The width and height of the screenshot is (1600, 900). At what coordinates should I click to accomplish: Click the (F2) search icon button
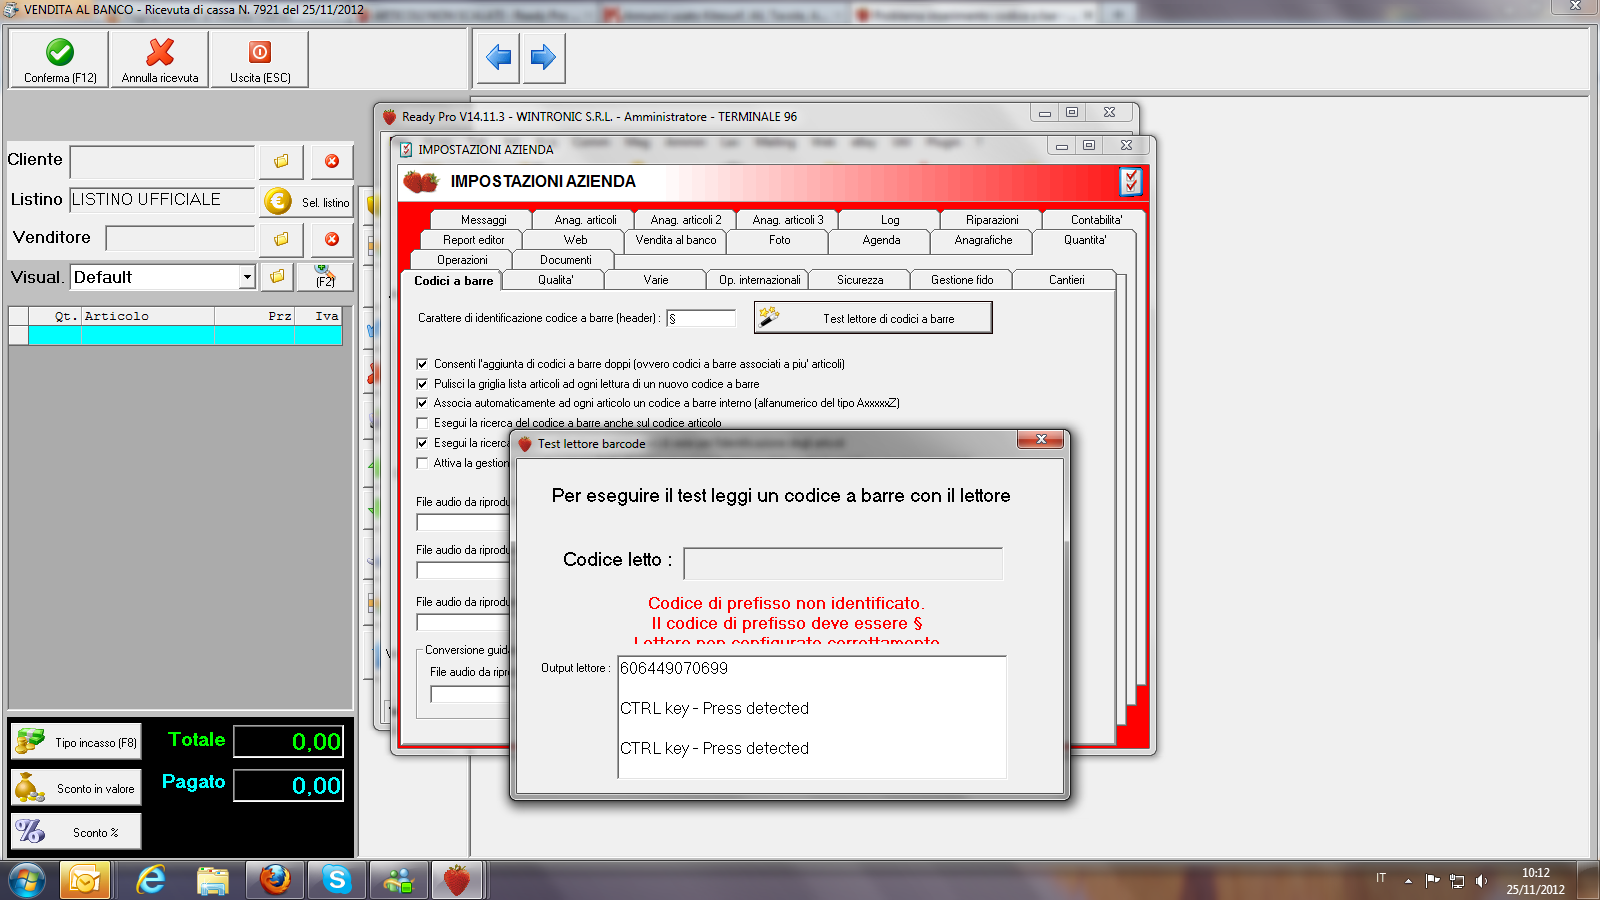pyautogui.click(x=325, y=277)
